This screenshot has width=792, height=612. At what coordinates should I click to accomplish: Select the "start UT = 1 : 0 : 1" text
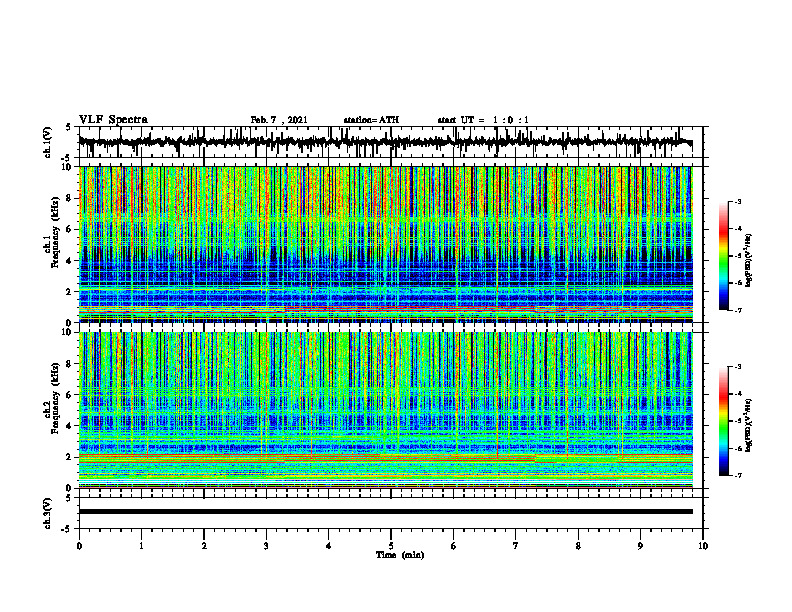click(x=483, y=120)
